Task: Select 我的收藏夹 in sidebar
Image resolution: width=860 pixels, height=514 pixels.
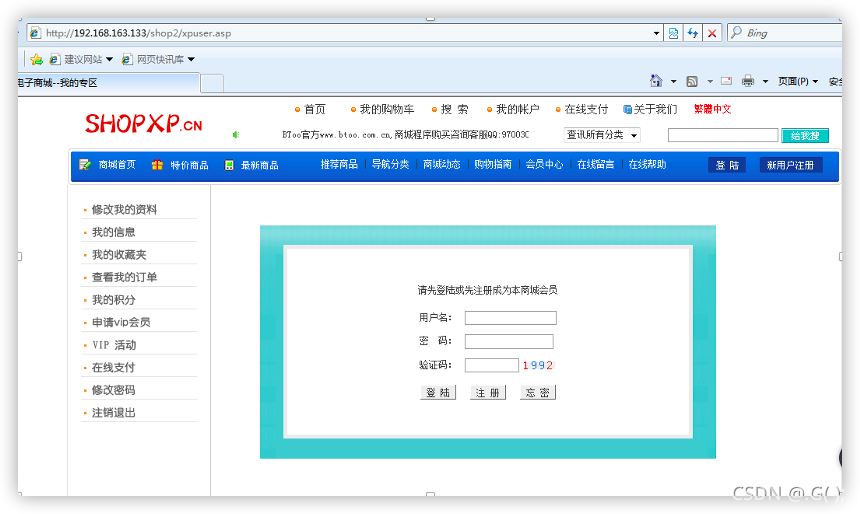Action: point(119,255)
